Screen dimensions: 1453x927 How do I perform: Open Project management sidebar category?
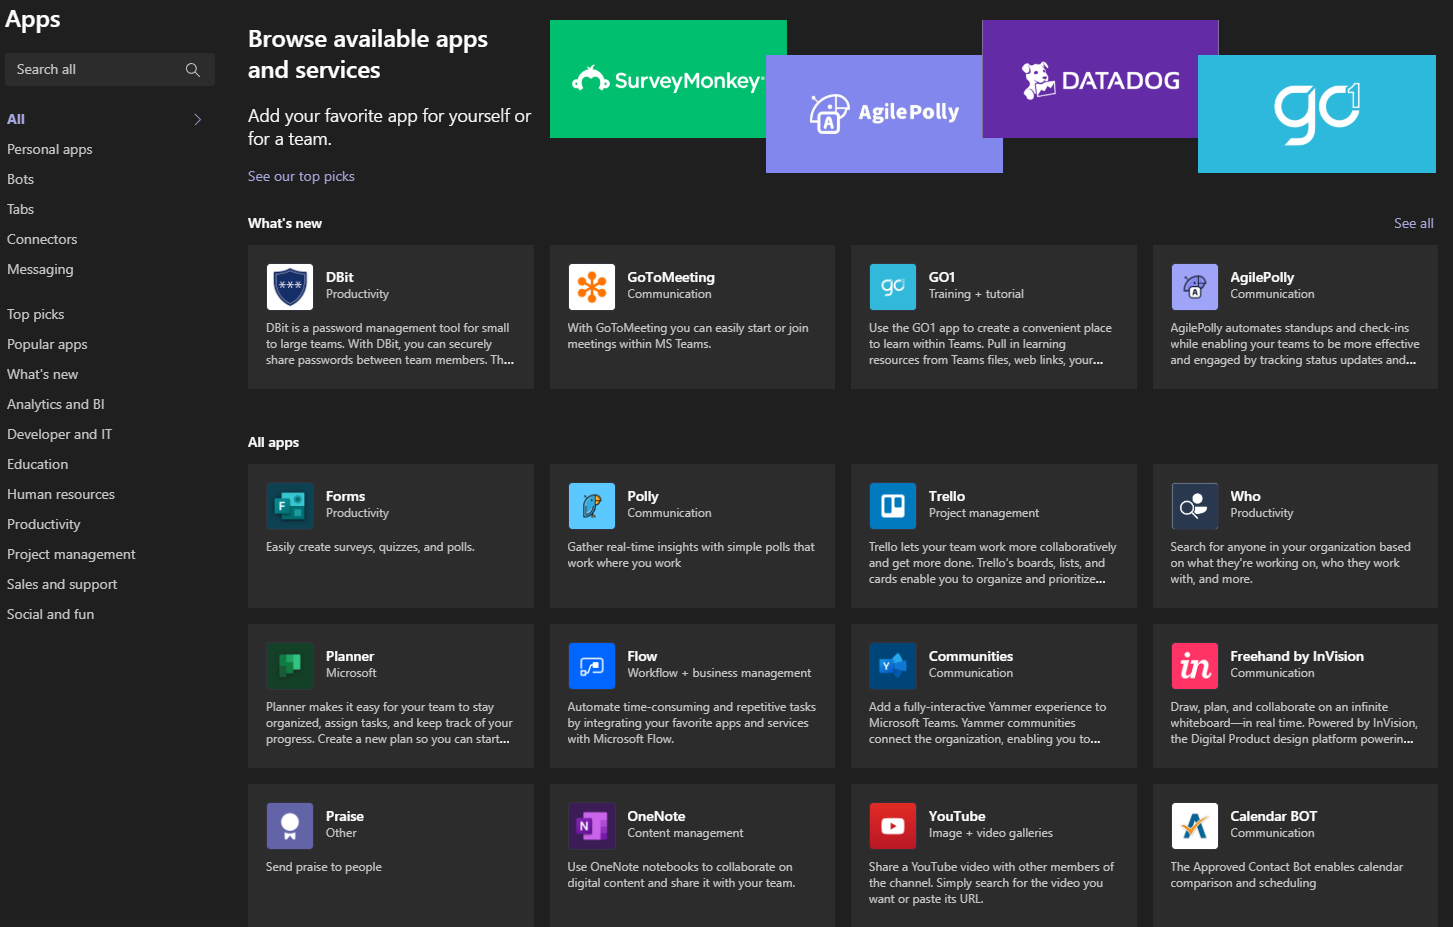[x=71, y=554]
